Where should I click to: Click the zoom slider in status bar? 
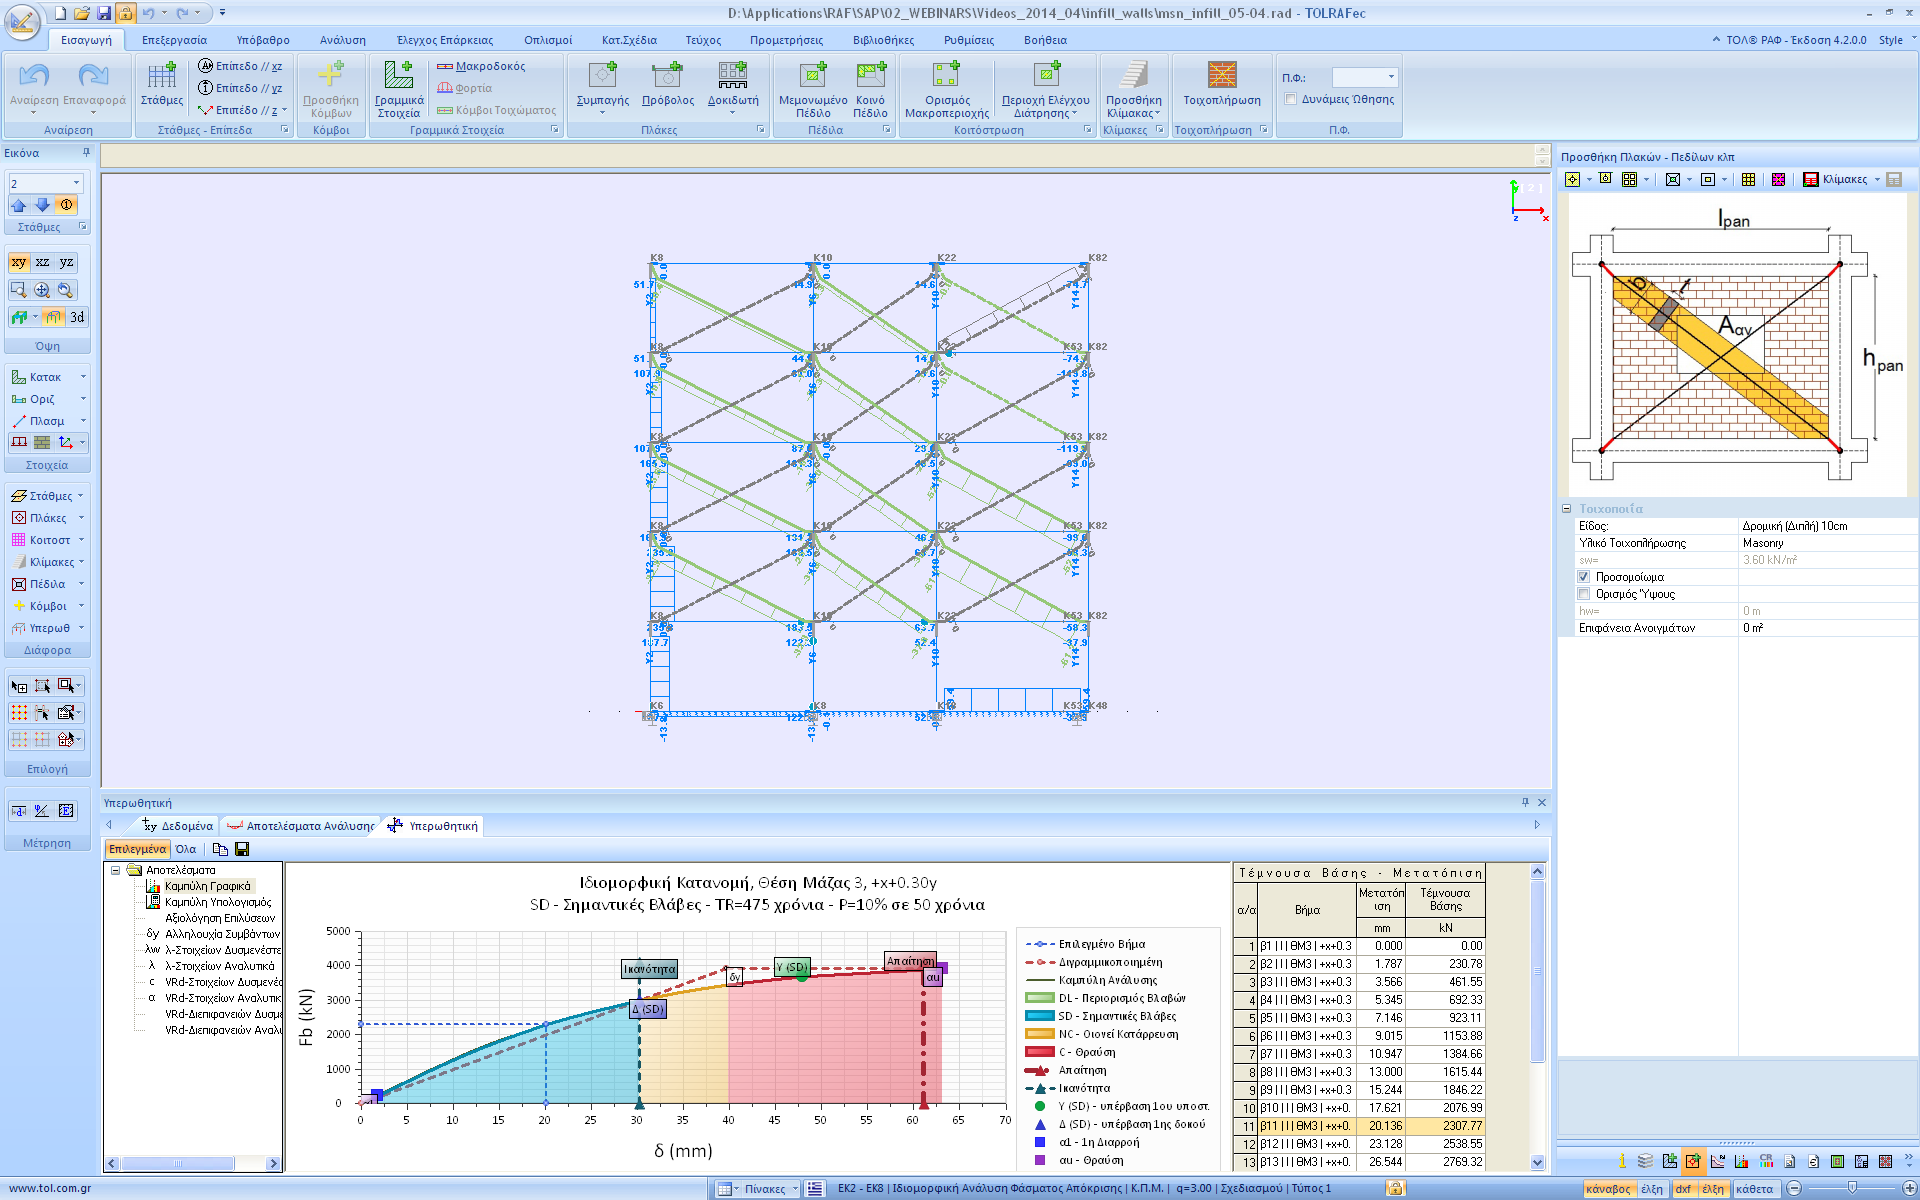point(1852,1188)
